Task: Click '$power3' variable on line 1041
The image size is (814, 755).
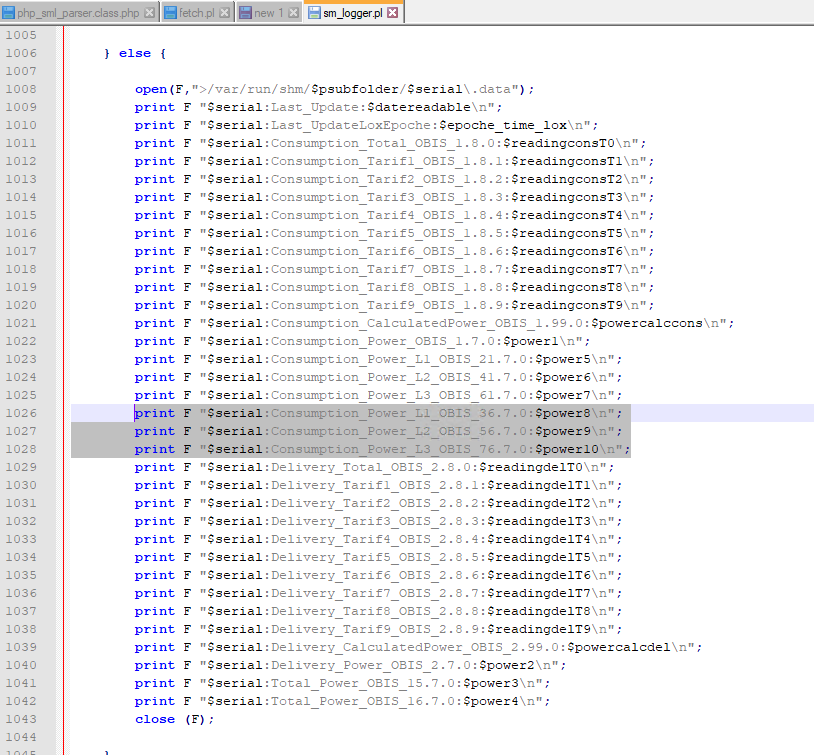Action: pos(491,683)
